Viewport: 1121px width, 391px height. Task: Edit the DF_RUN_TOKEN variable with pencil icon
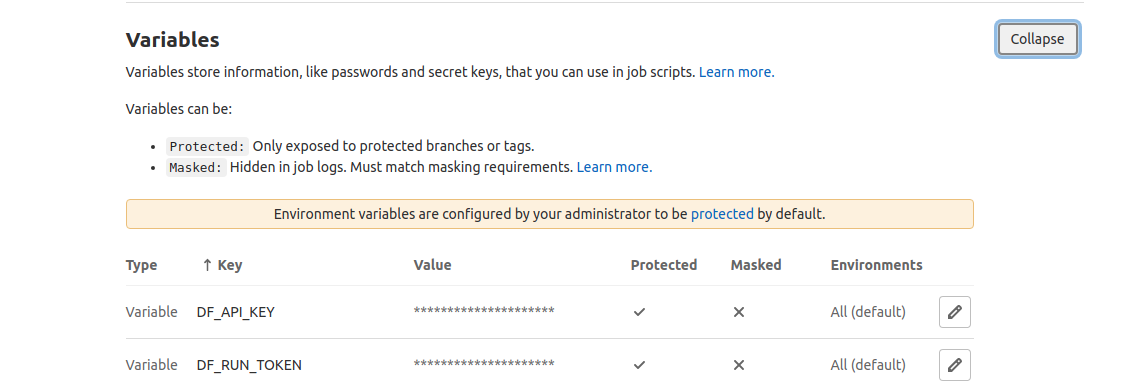[x=954, y=365]
